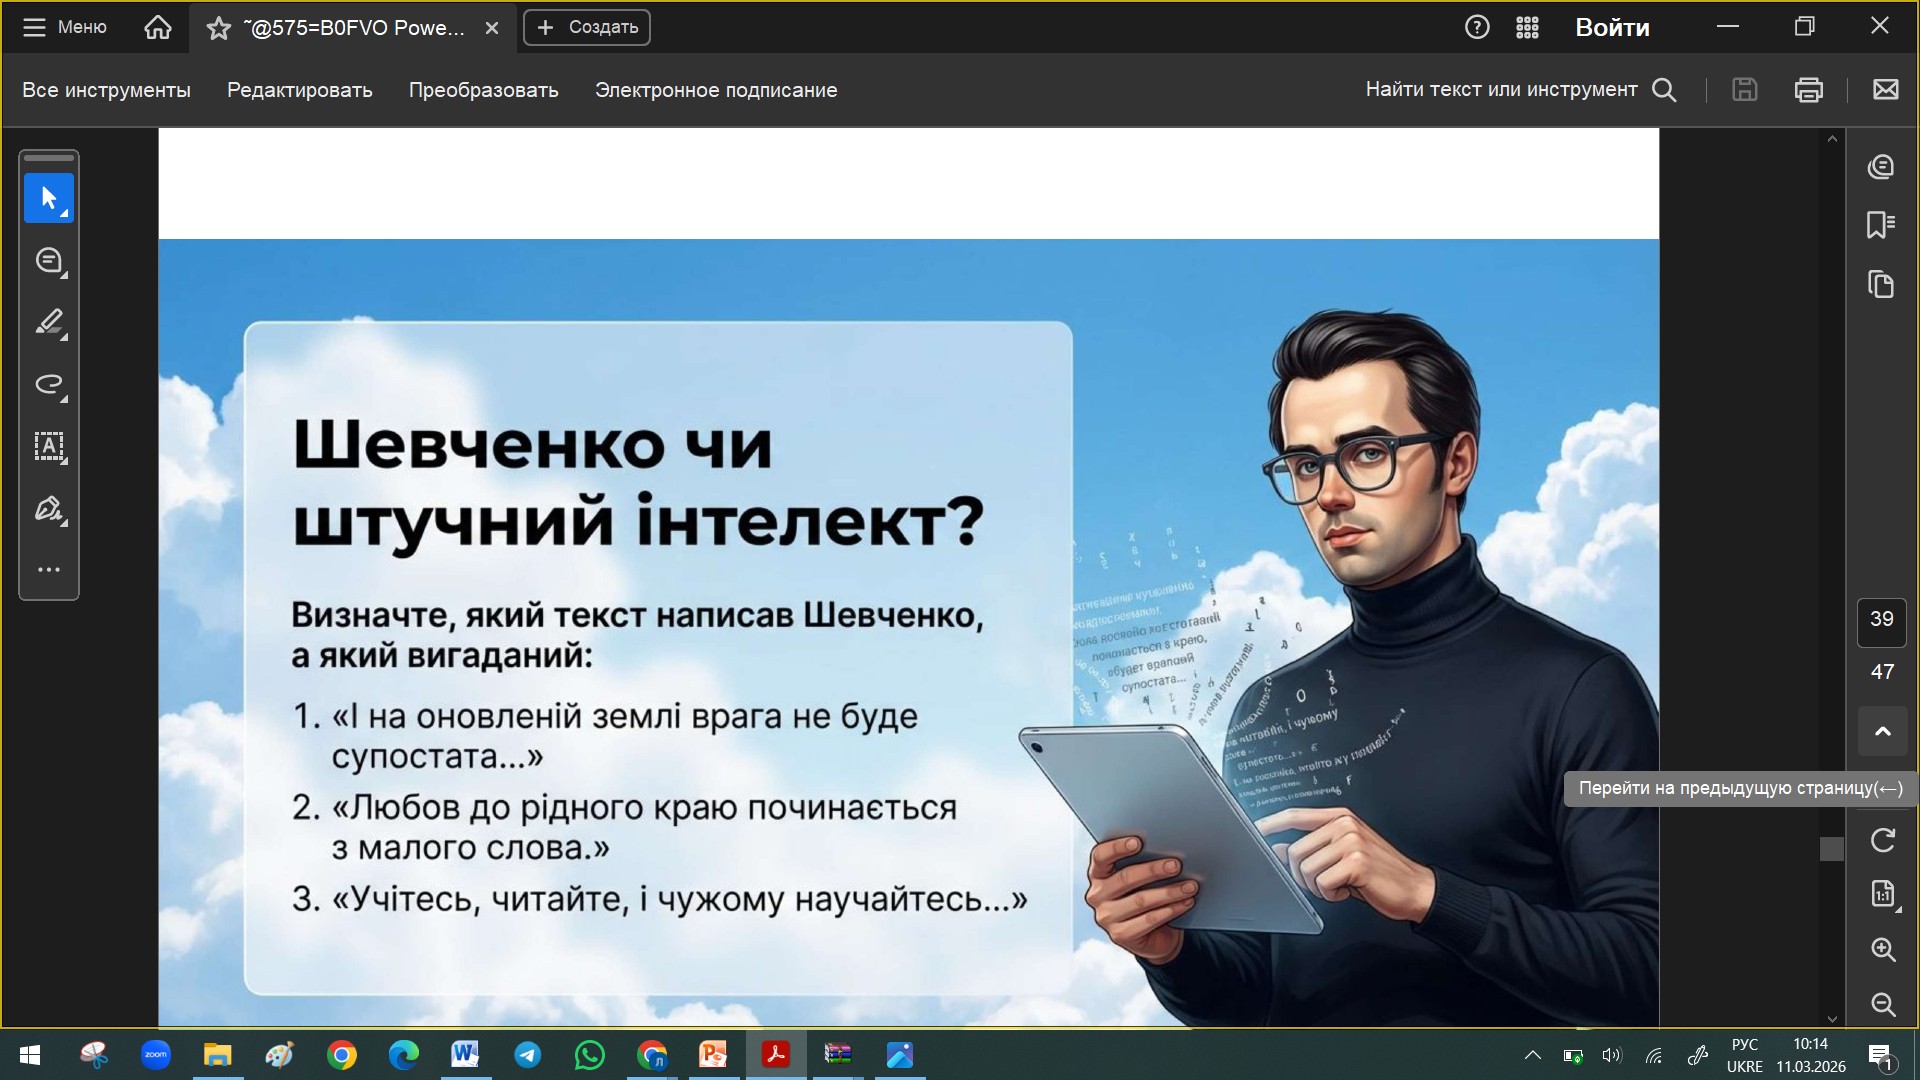Select the arrow selection tool
1920x1080 pixels.
[49, 198]
